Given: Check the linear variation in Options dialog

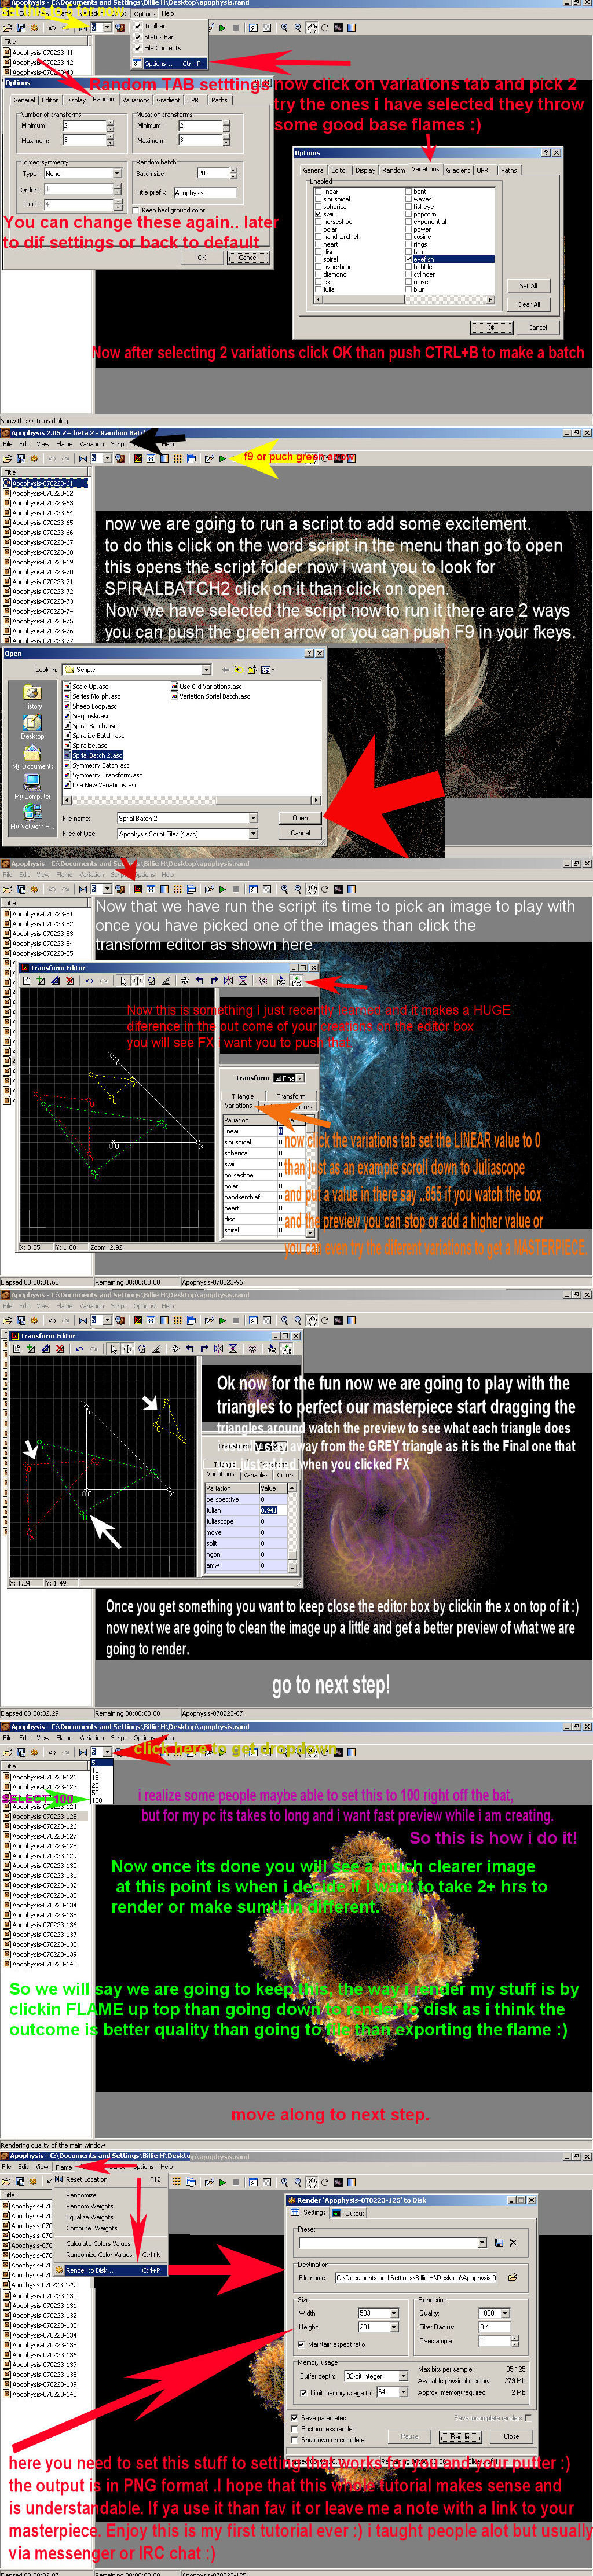Looking at the screenshot, I should click(x=318, y=192).
